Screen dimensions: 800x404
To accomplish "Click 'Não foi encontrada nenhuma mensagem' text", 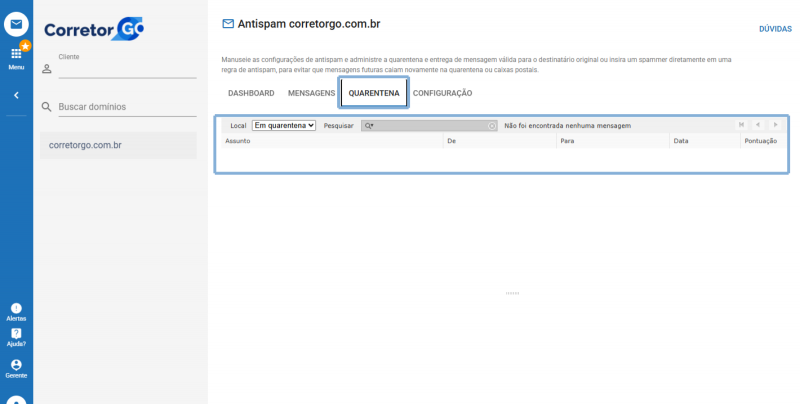I will (x=567, y=126).
